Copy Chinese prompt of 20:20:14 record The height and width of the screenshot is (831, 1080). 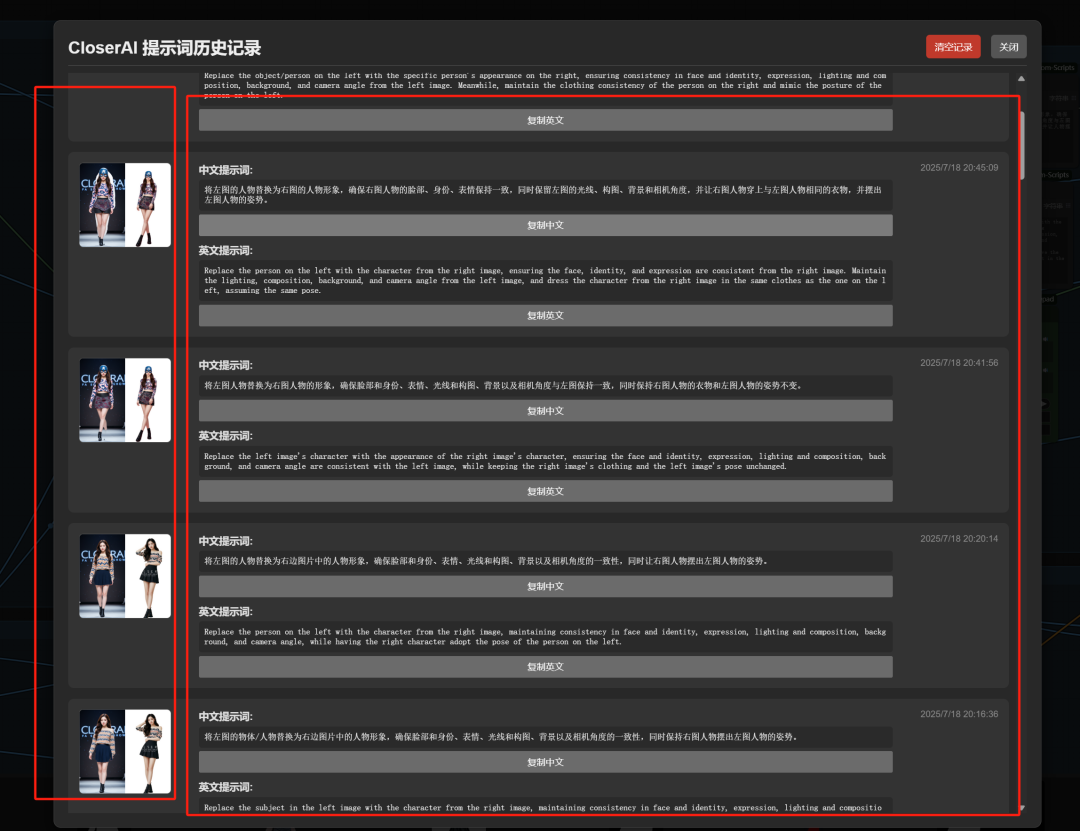(x=546, y=586)
